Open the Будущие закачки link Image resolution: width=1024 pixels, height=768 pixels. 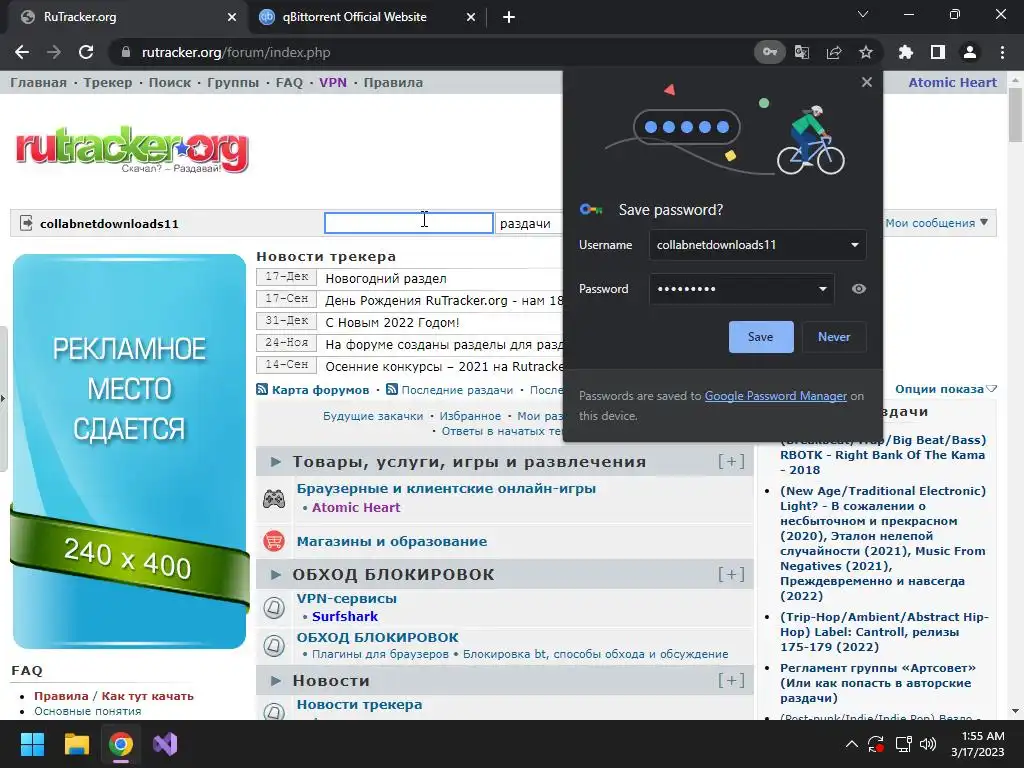tap(373, 416)
